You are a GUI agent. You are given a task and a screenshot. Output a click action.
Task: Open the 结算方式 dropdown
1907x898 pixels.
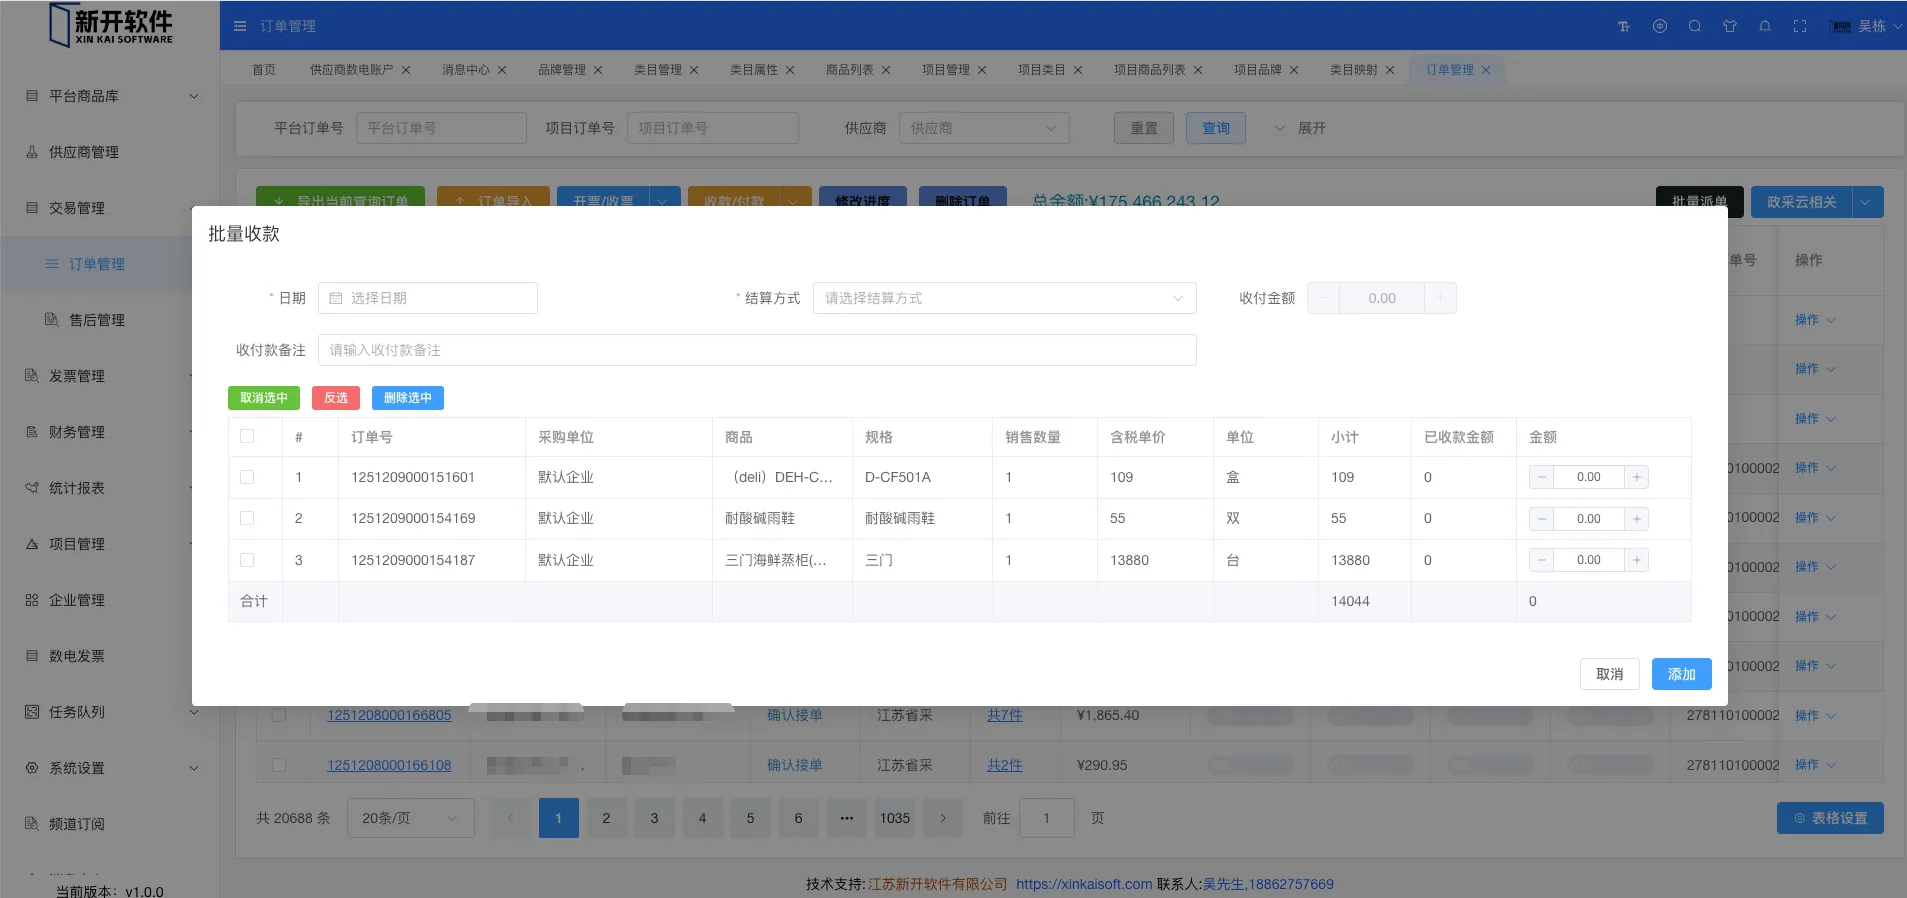click(1003, 298)
